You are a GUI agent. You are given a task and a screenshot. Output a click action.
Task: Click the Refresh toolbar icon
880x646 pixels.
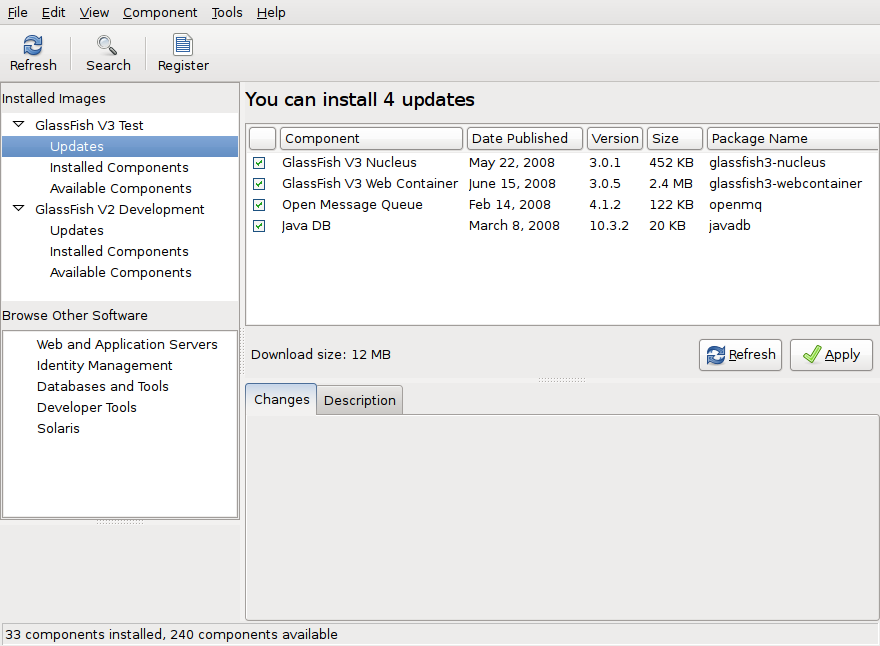pos(33,45)
